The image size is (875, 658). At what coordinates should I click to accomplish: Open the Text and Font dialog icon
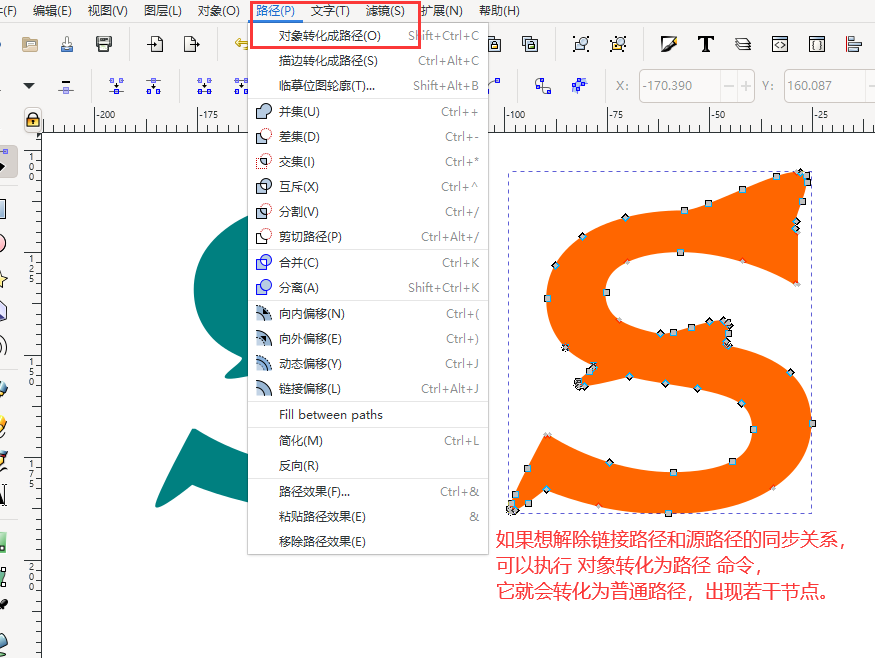705,44
